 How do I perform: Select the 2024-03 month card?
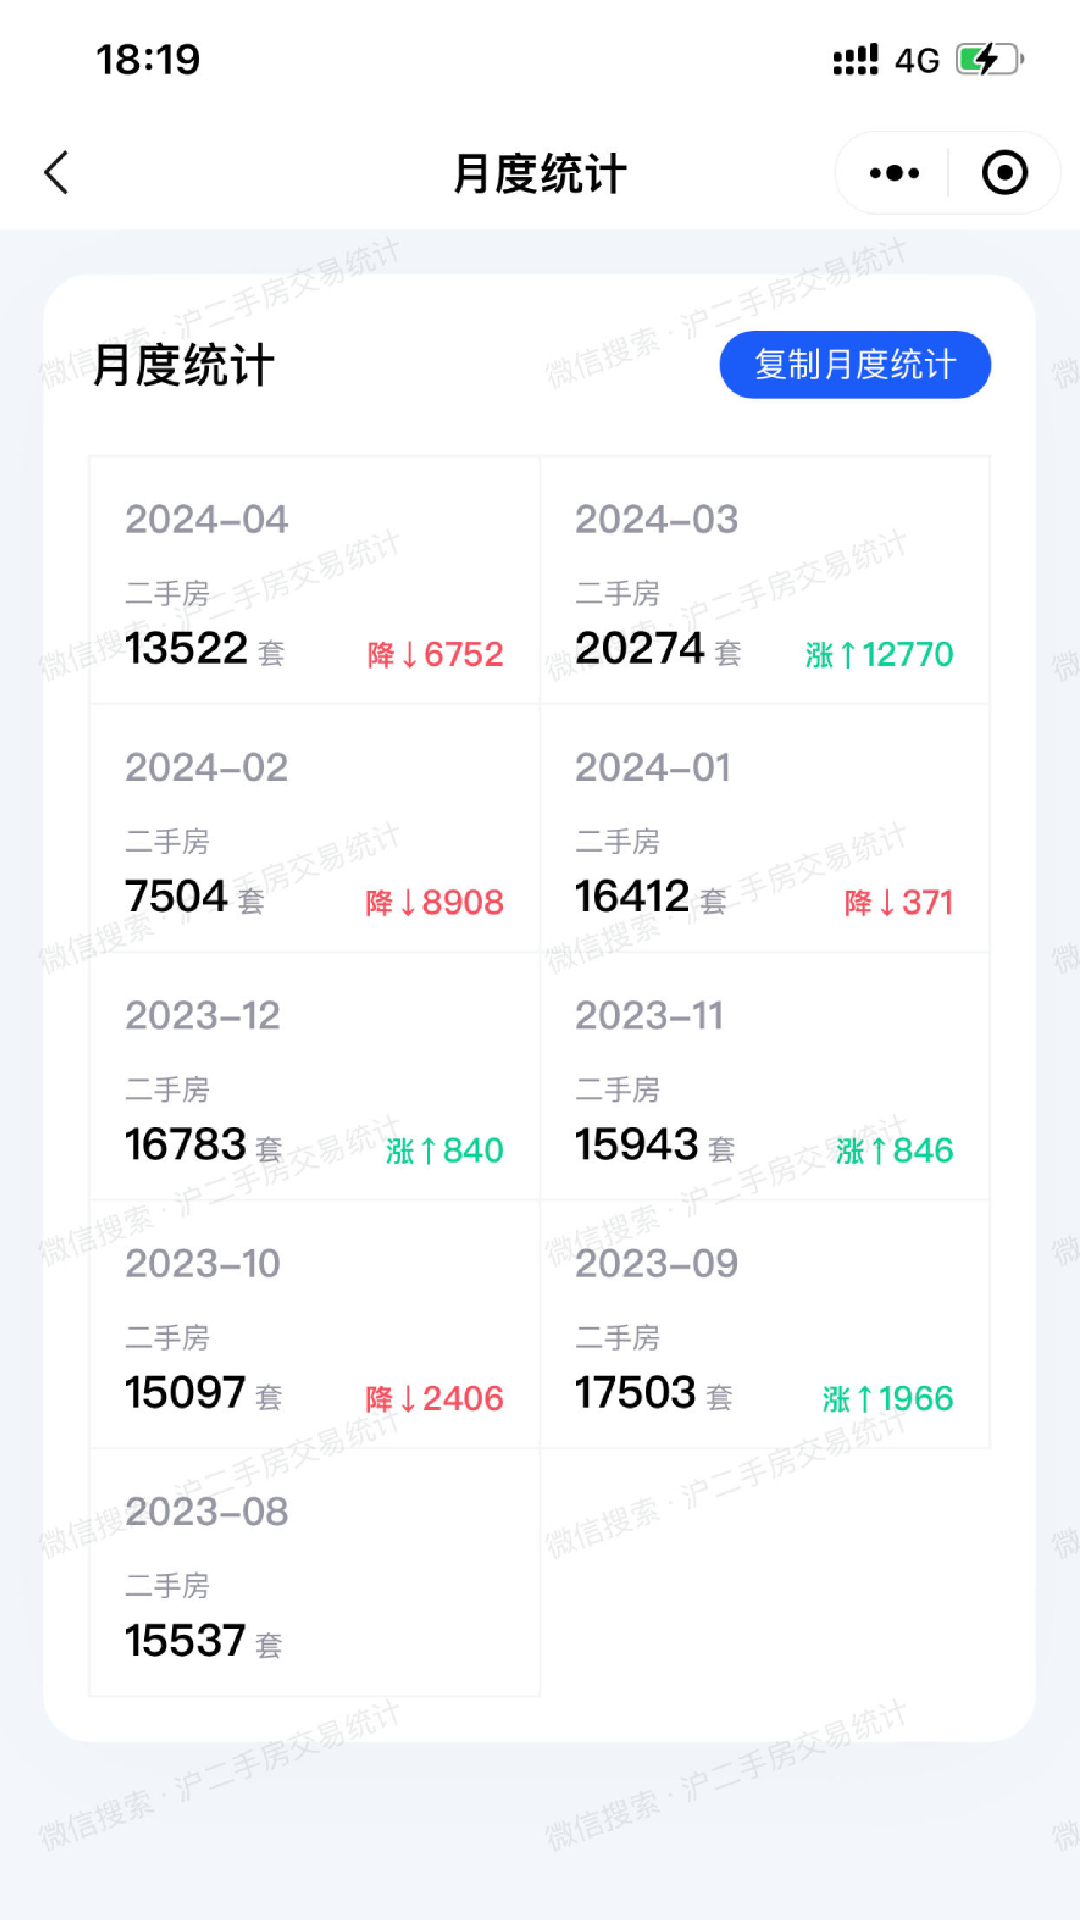[765, 581]
